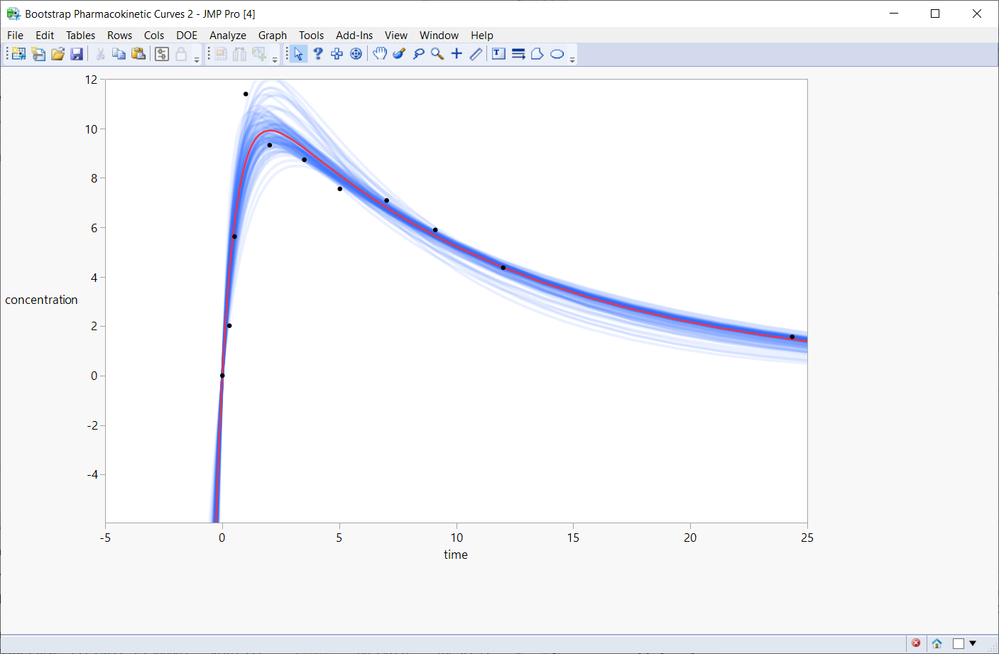This screenshot has height=654, width=999.
Task: Expand the file toolbar overflow chevron
Action: [197, 59]
